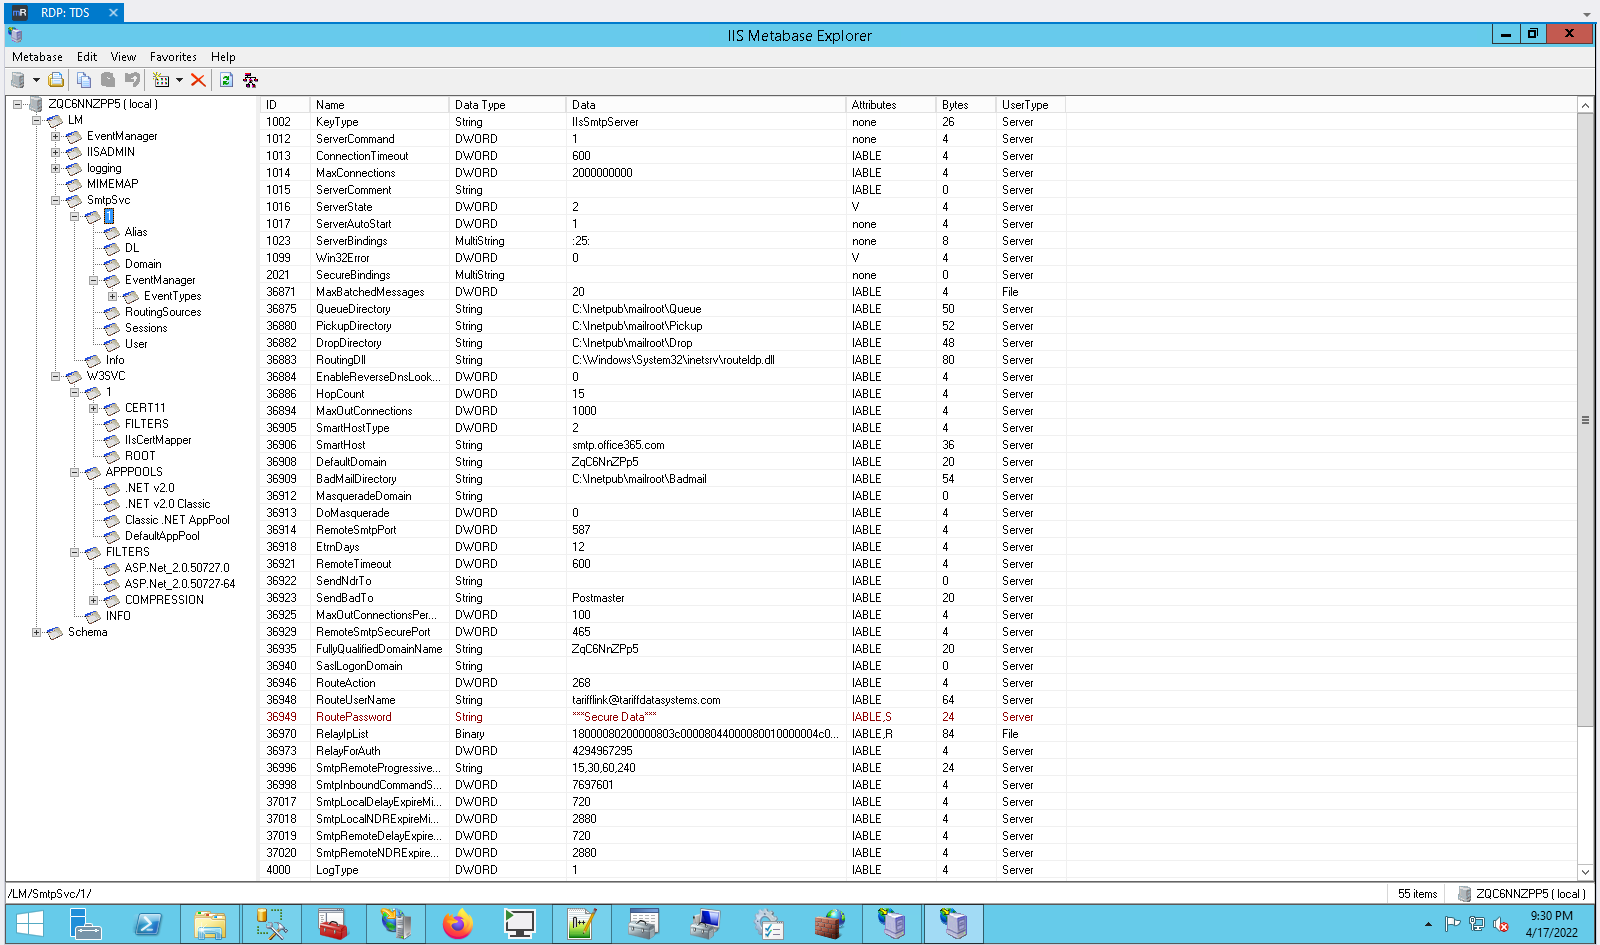Select the DefaultAppPool tree item

(162, 536)
